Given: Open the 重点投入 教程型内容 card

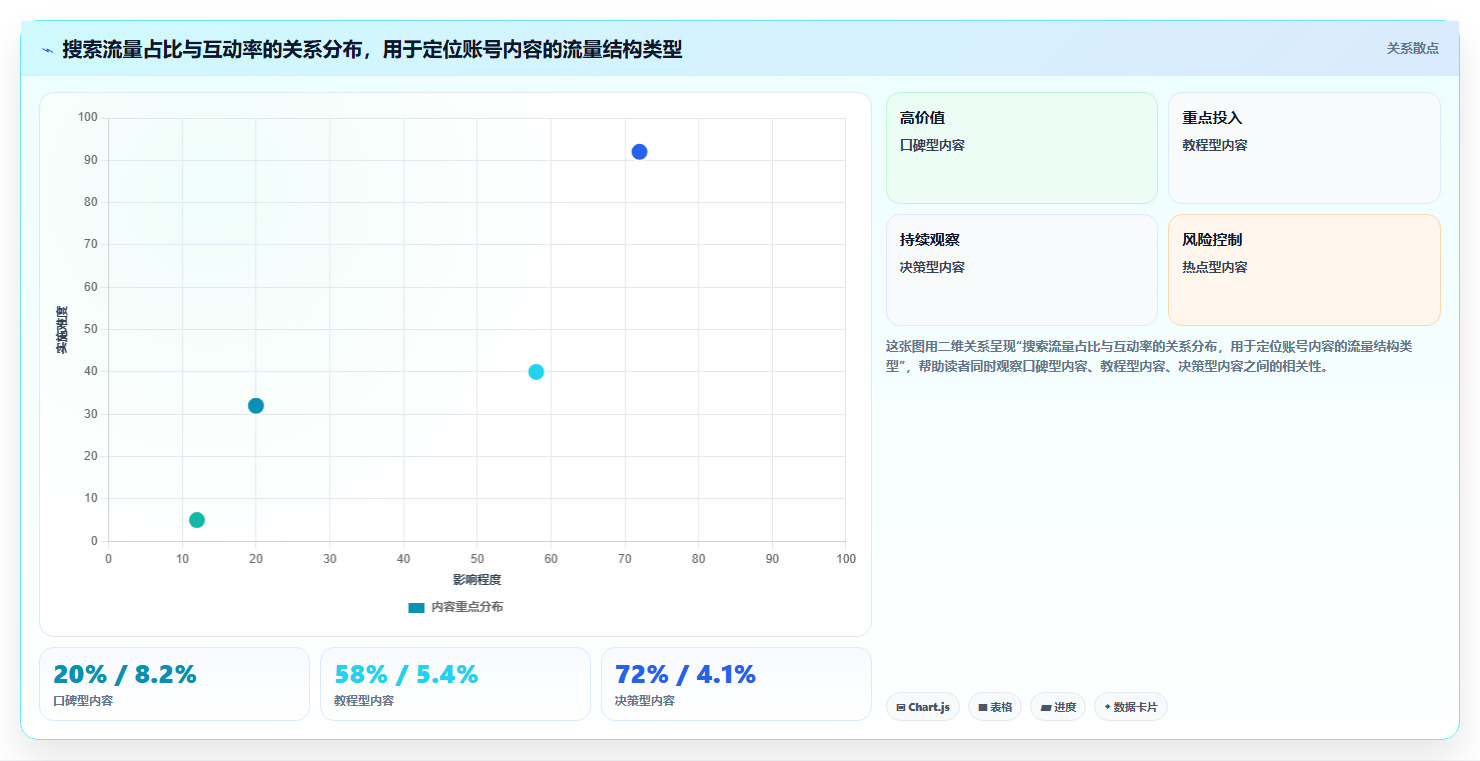Looking at the screenshot, I should [1304, 148].
